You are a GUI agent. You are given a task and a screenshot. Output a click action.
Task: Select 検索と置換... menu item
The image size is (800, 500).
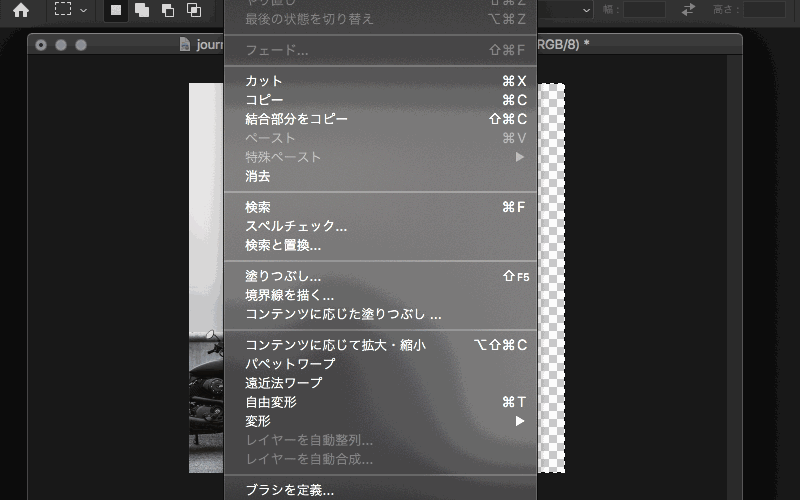click(381, 245)
